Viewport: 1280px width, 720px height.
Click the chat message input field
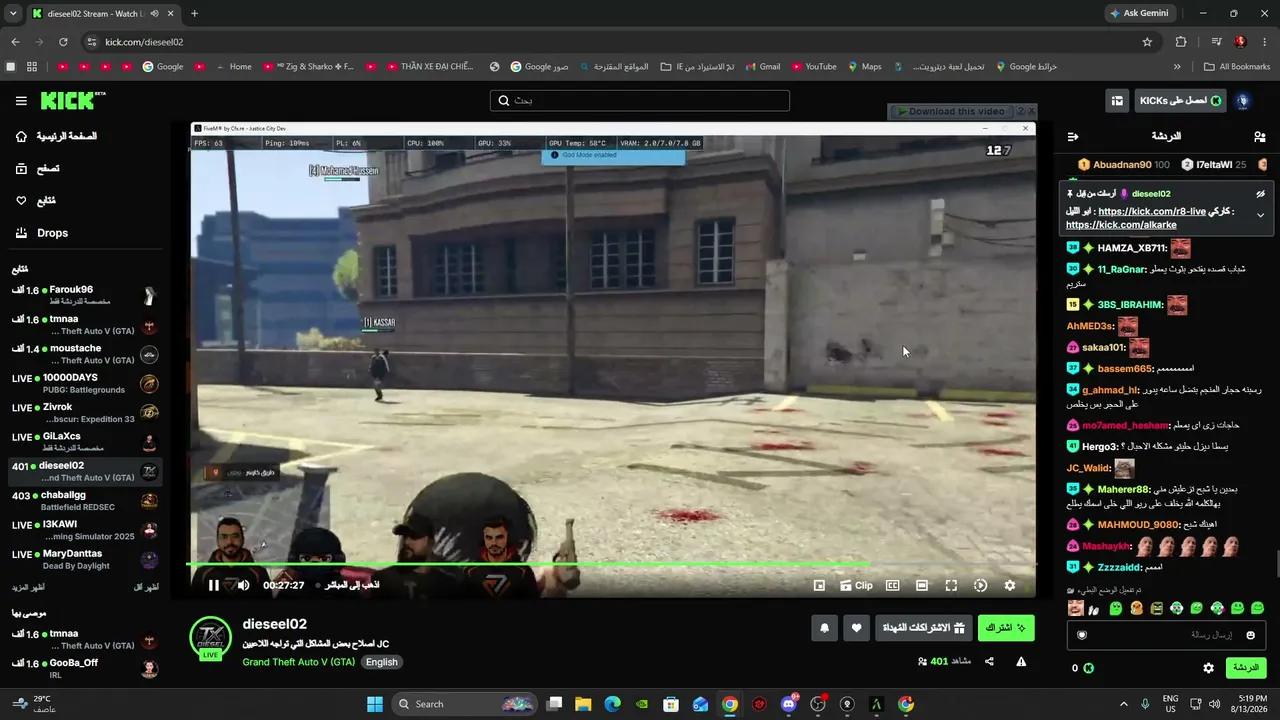tap(1166, 635)
